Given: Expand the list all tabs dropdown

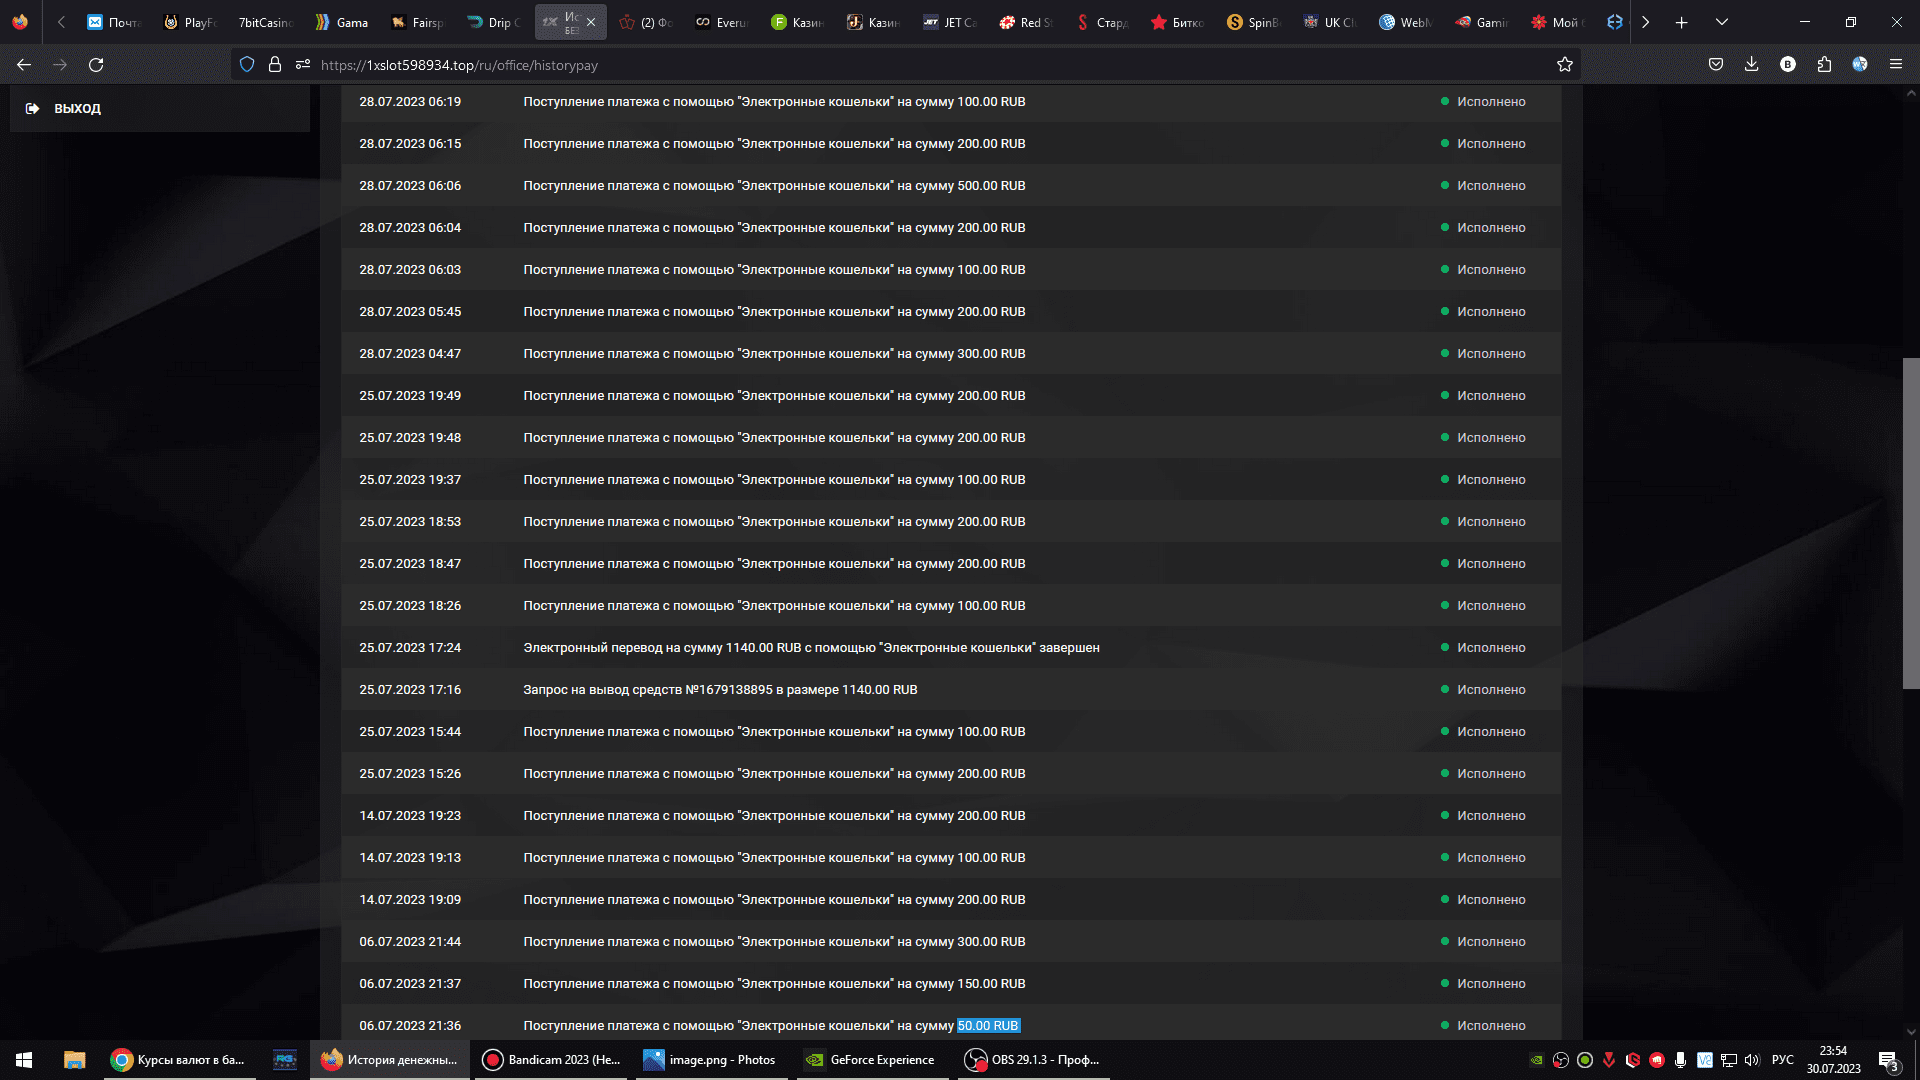Looking at the screenshot, I should [1722, 22].
